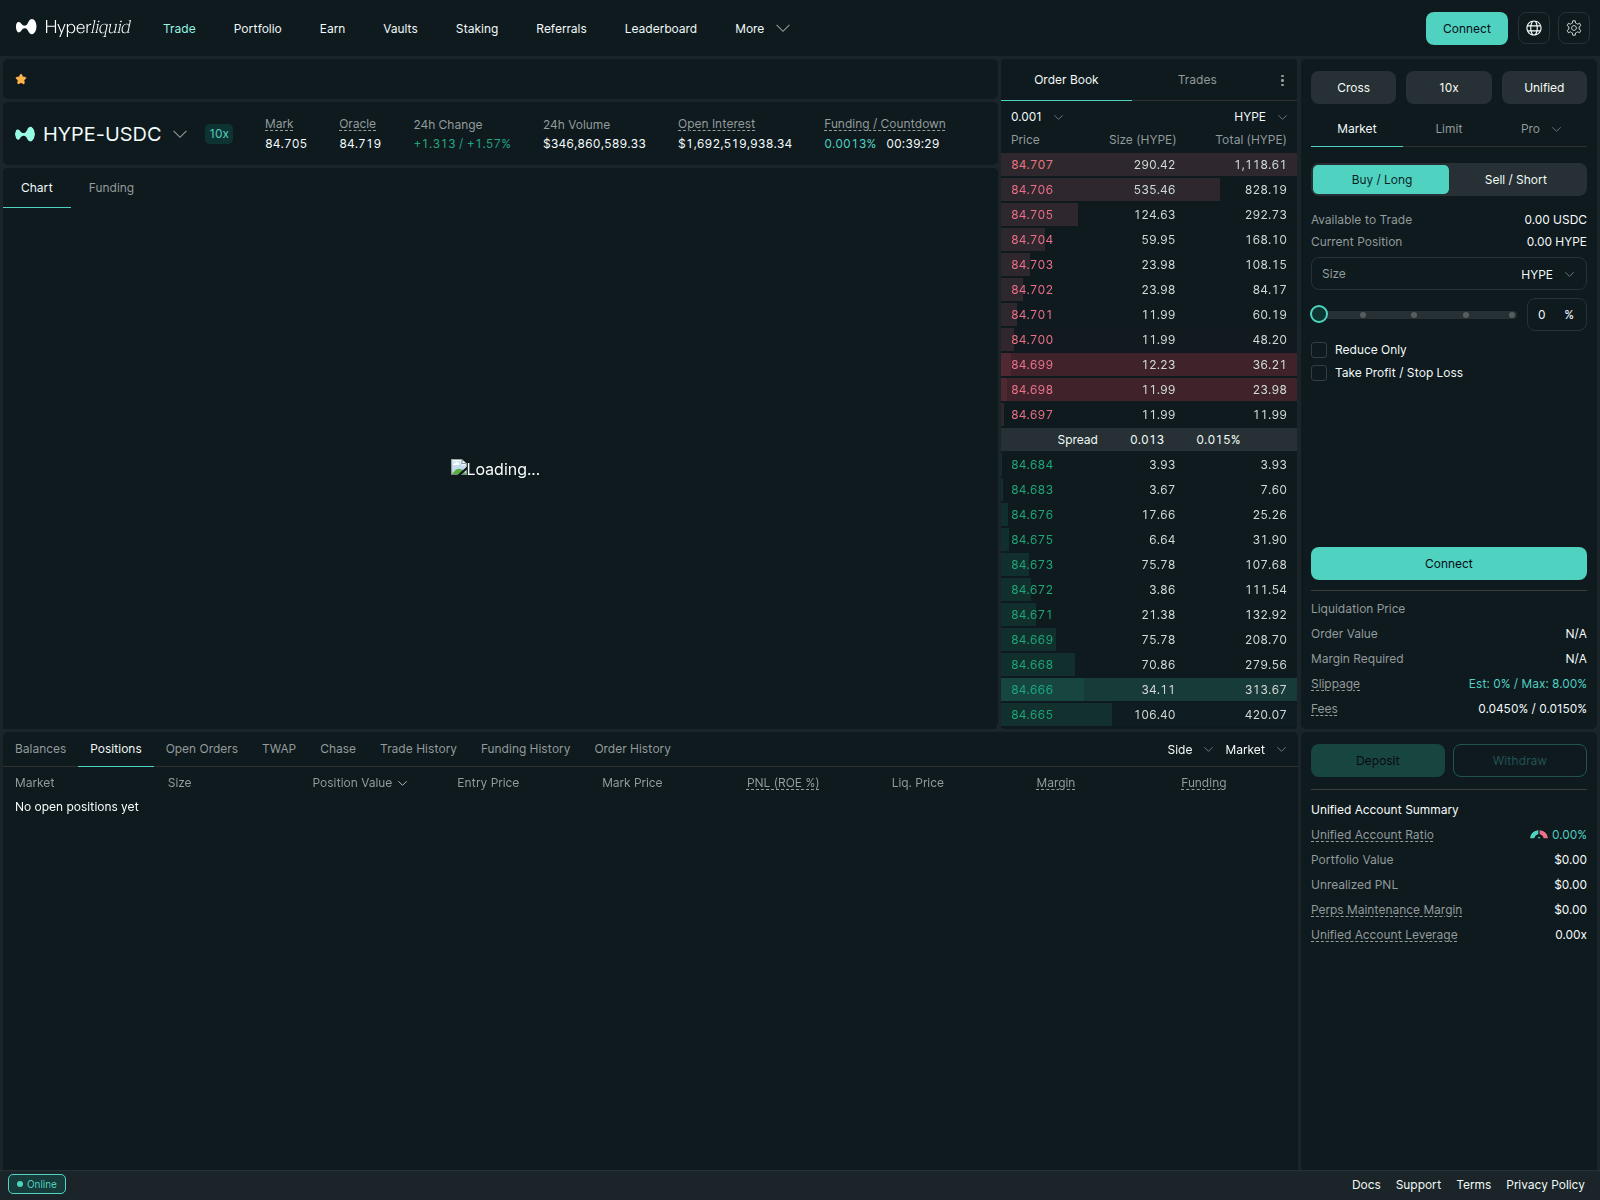Open settings gear icon
The width and height of the screenshot is (1600, 1200).
tap(1574, 28)
